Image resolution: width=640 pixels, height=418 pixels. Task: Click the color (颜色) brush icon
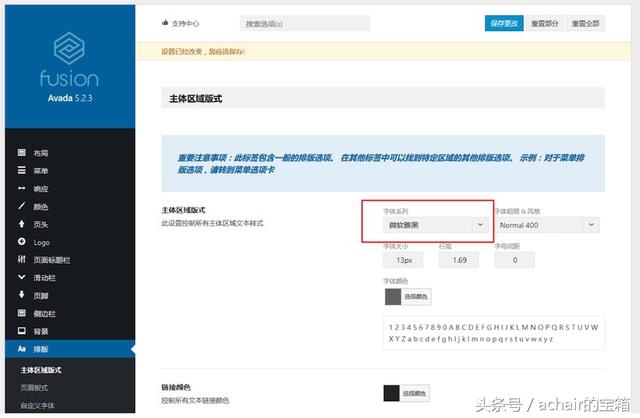(22, 206)
